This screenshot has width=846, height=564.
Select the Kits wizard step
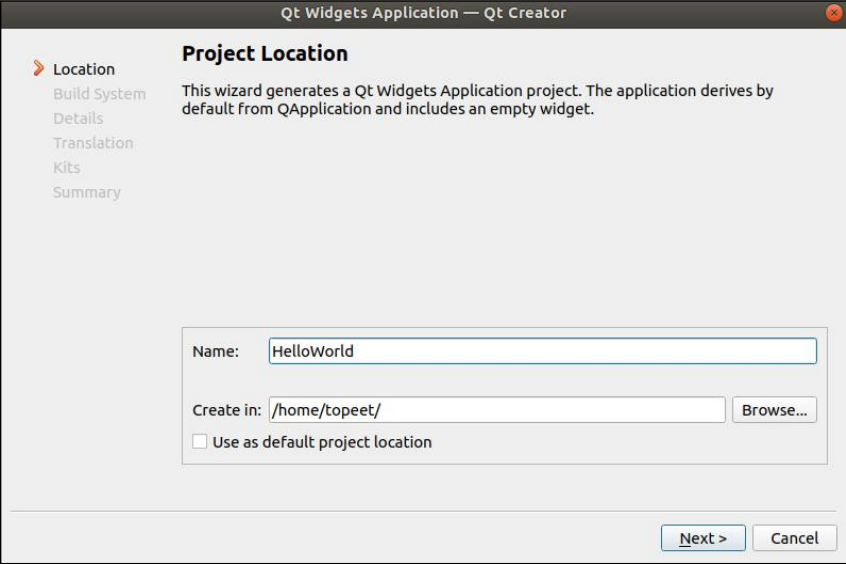coord(66,168)
